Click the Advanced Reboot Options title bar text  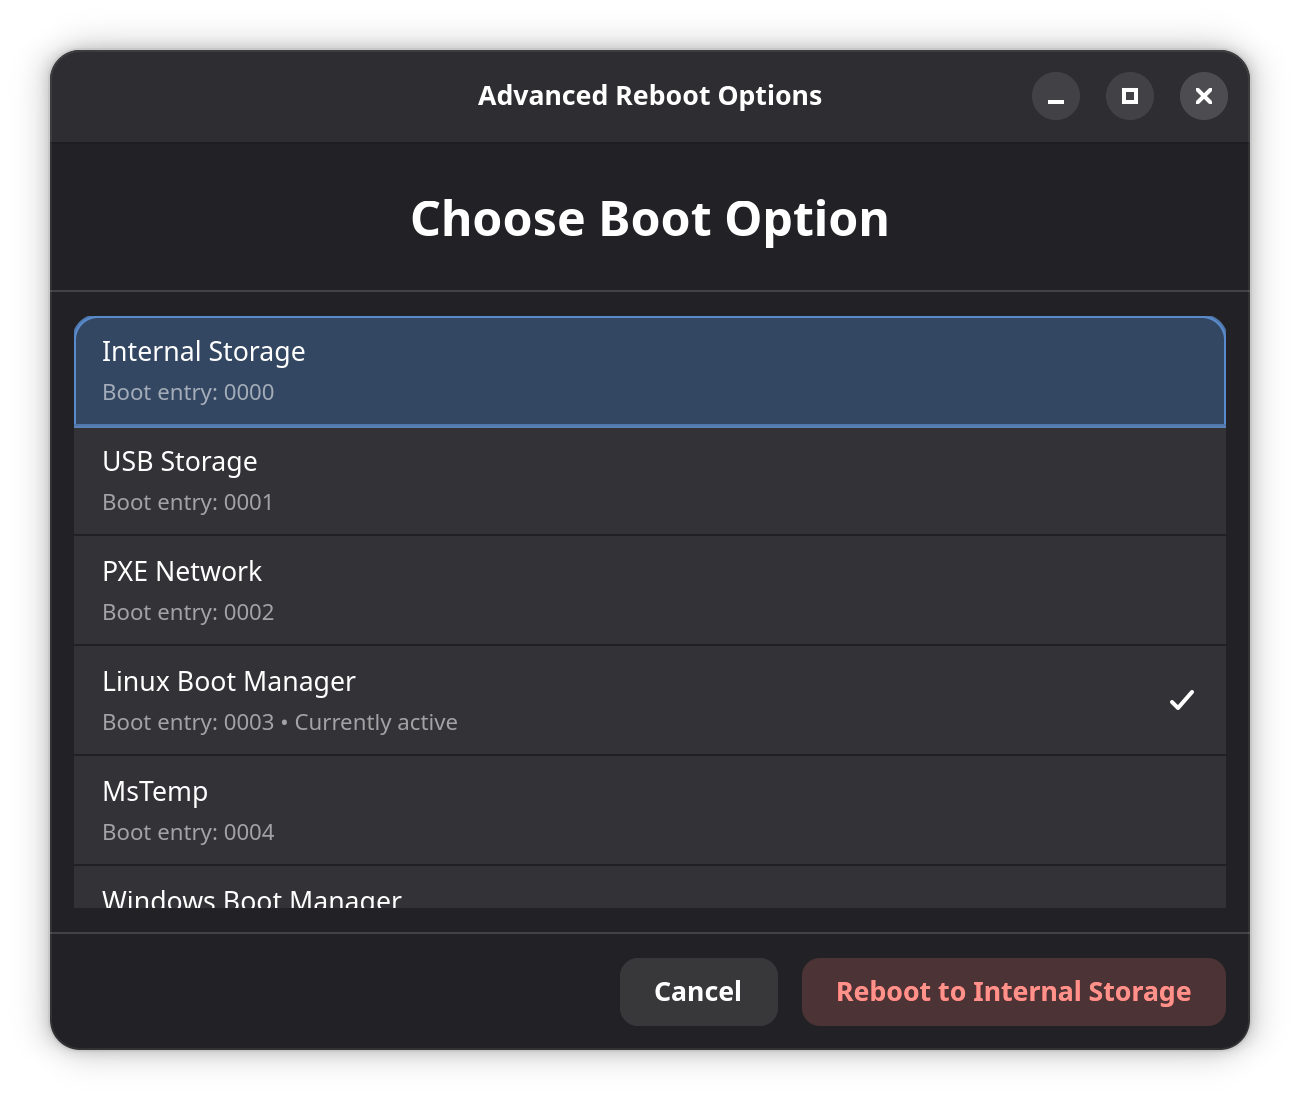(649, 96)
